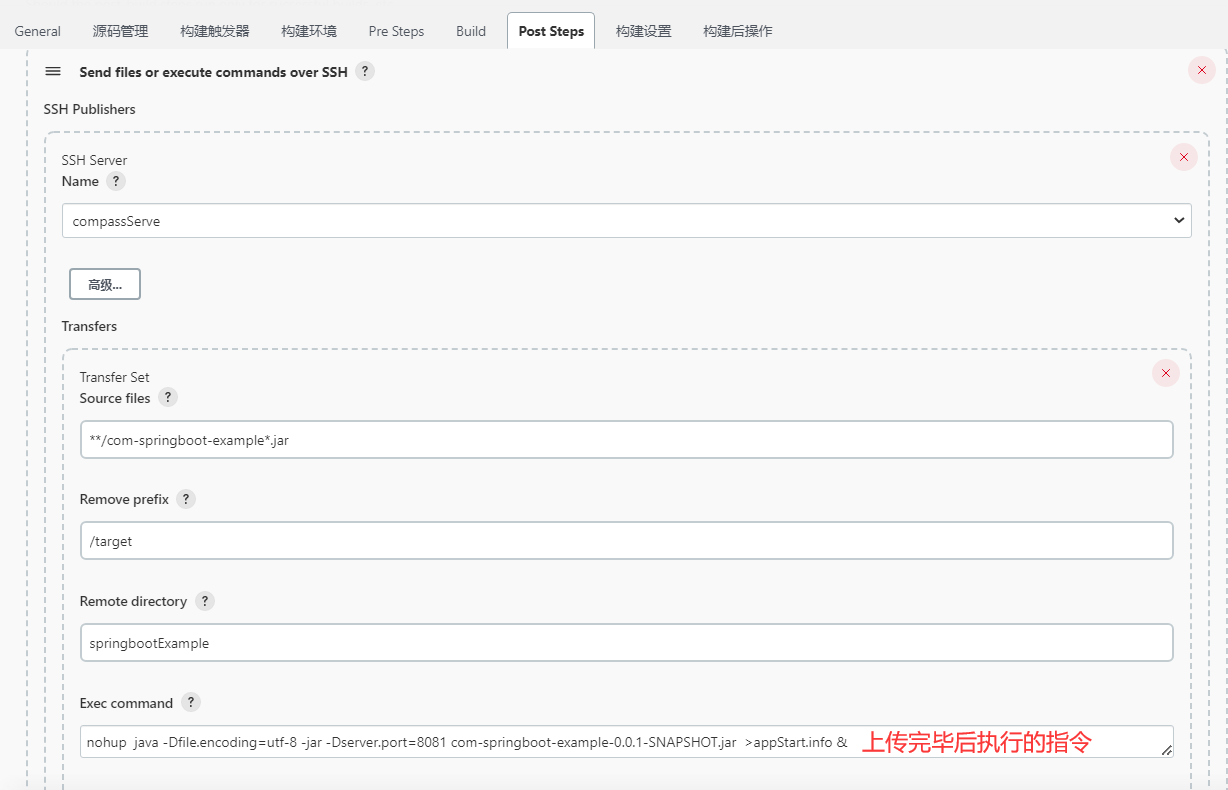
Task: Switch to 源码管理 tab
Action: click(x=120, y=31)
